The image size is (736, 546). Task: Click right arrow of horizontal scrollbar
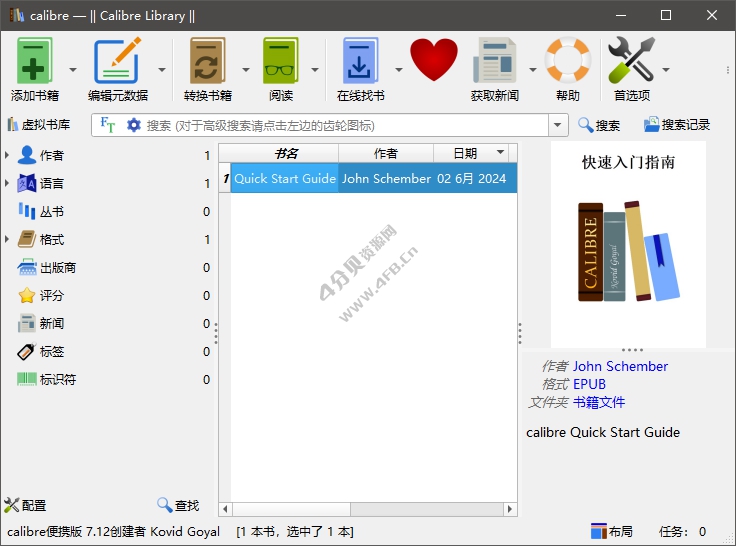pyautogui.click(x=510, y=509)
